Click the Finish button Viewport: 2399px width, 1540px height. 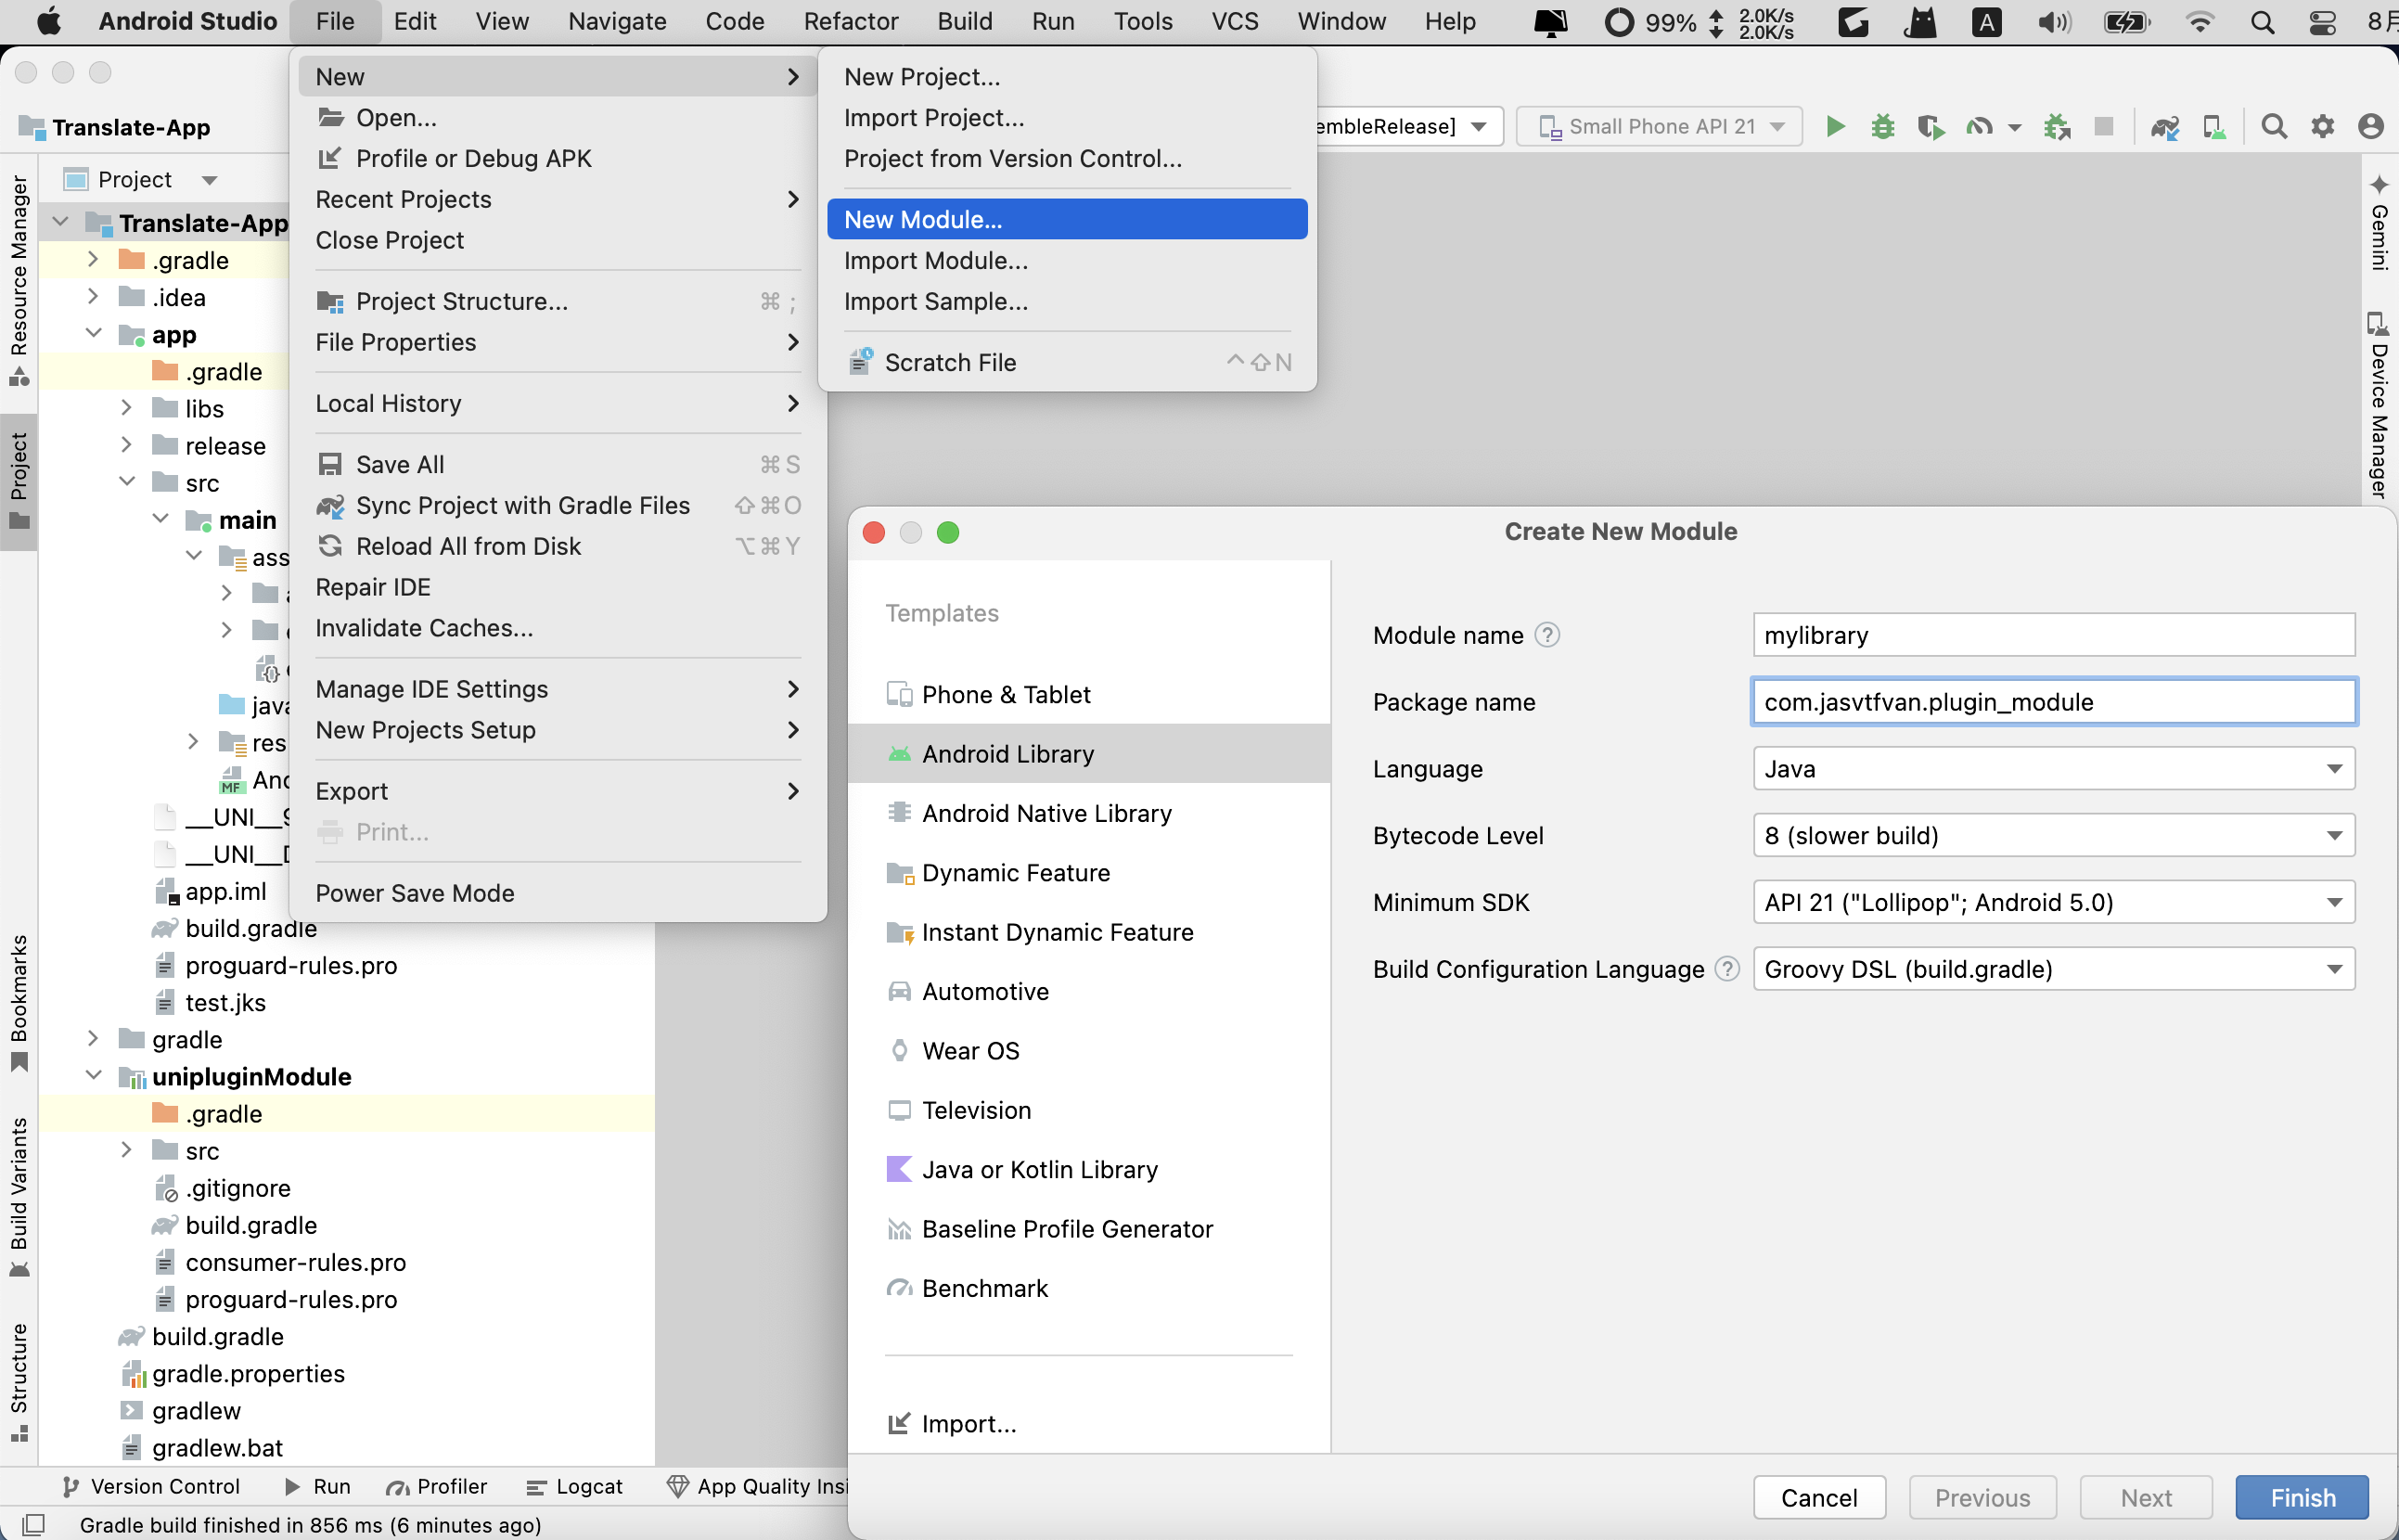pos(2302,1497)
